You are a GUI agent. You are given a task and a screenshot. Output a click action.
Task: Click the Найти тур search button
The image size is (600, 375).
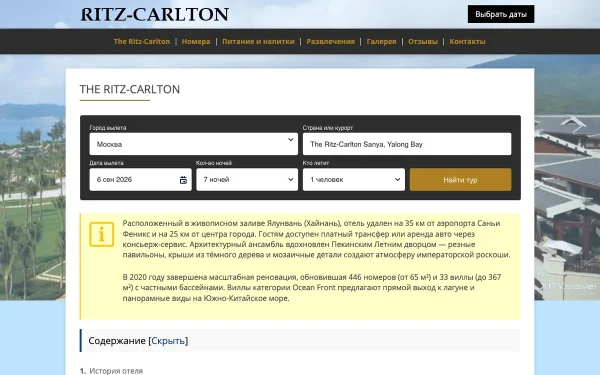click(x=460, y=179)
